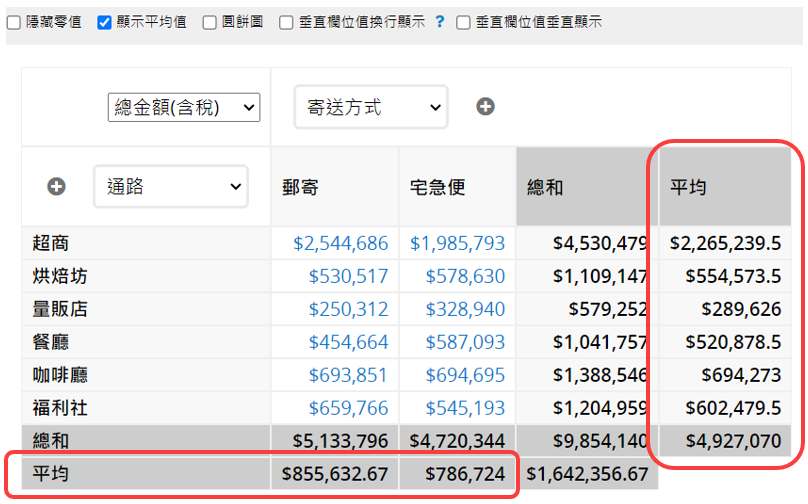This screenshot has width=808, height=504.
Task: Click the 郵寄 column header
Action: click(x=300, y=187)
